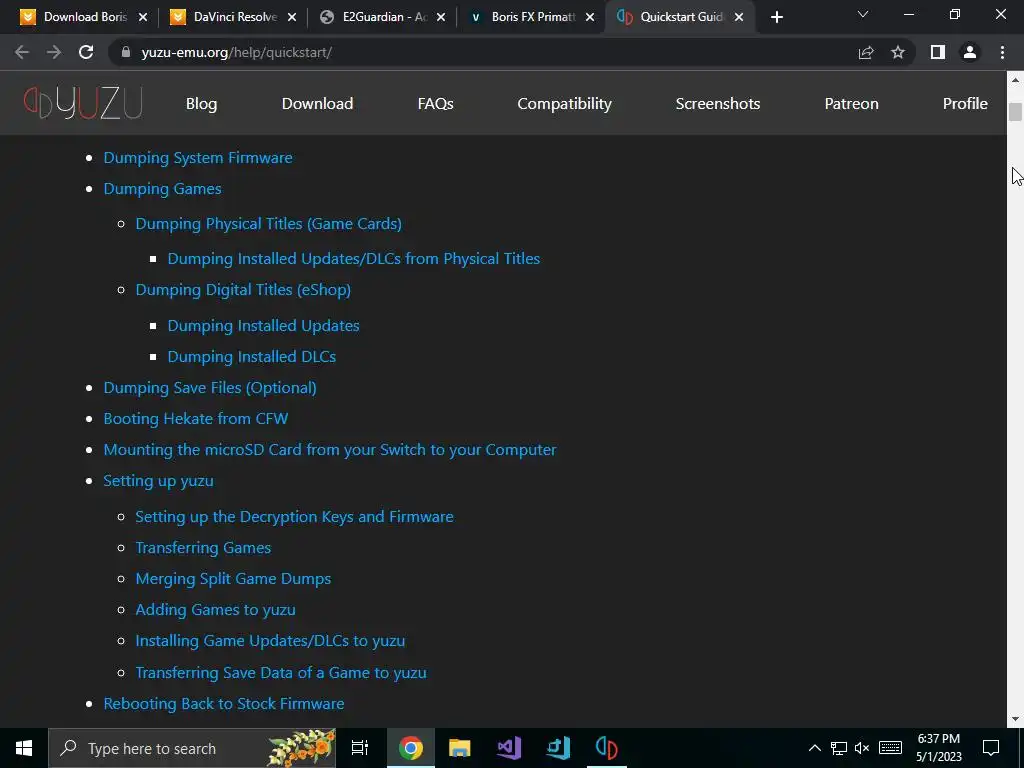Open File Explorer from the taskbar
The width and height of the screenshot is (1024, 768).
[460, 748]
